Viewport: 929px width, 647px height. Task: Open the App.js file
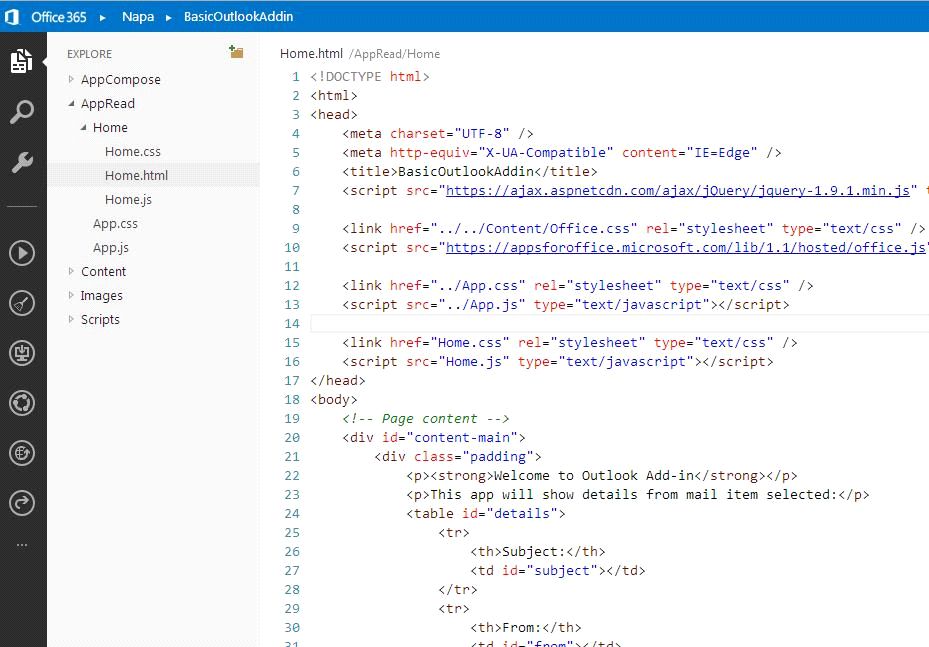point(111,248)
